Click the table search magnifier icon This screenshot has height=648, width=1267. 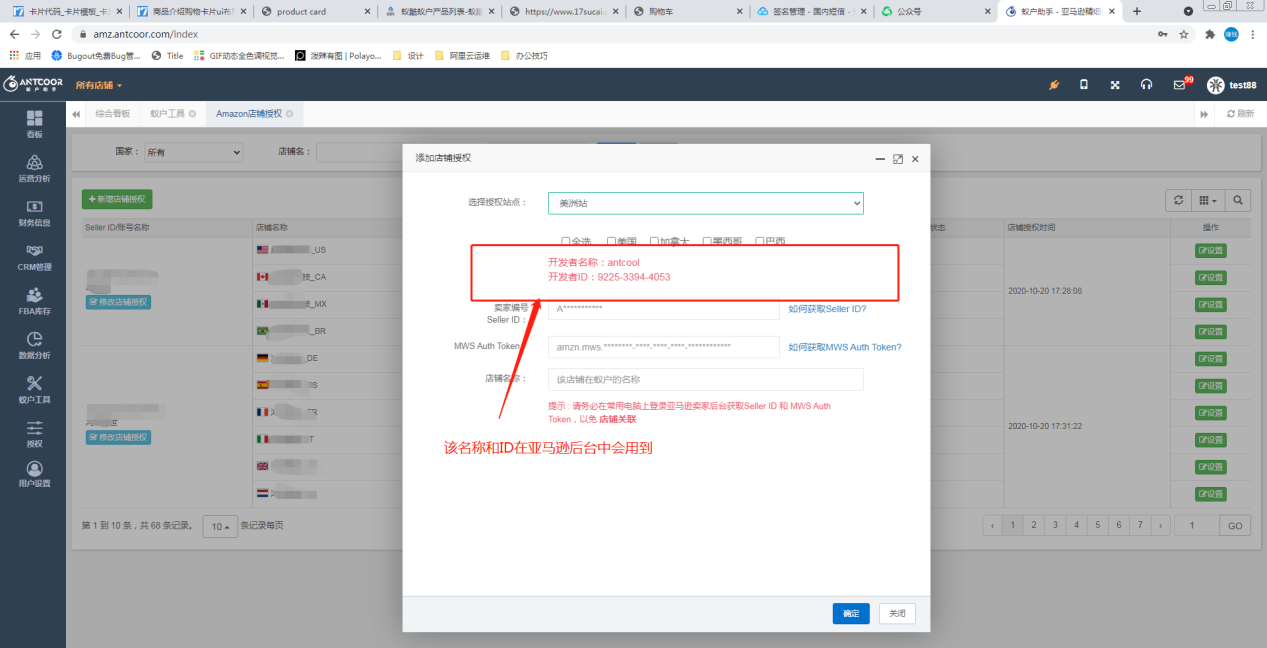[1238, 201]
